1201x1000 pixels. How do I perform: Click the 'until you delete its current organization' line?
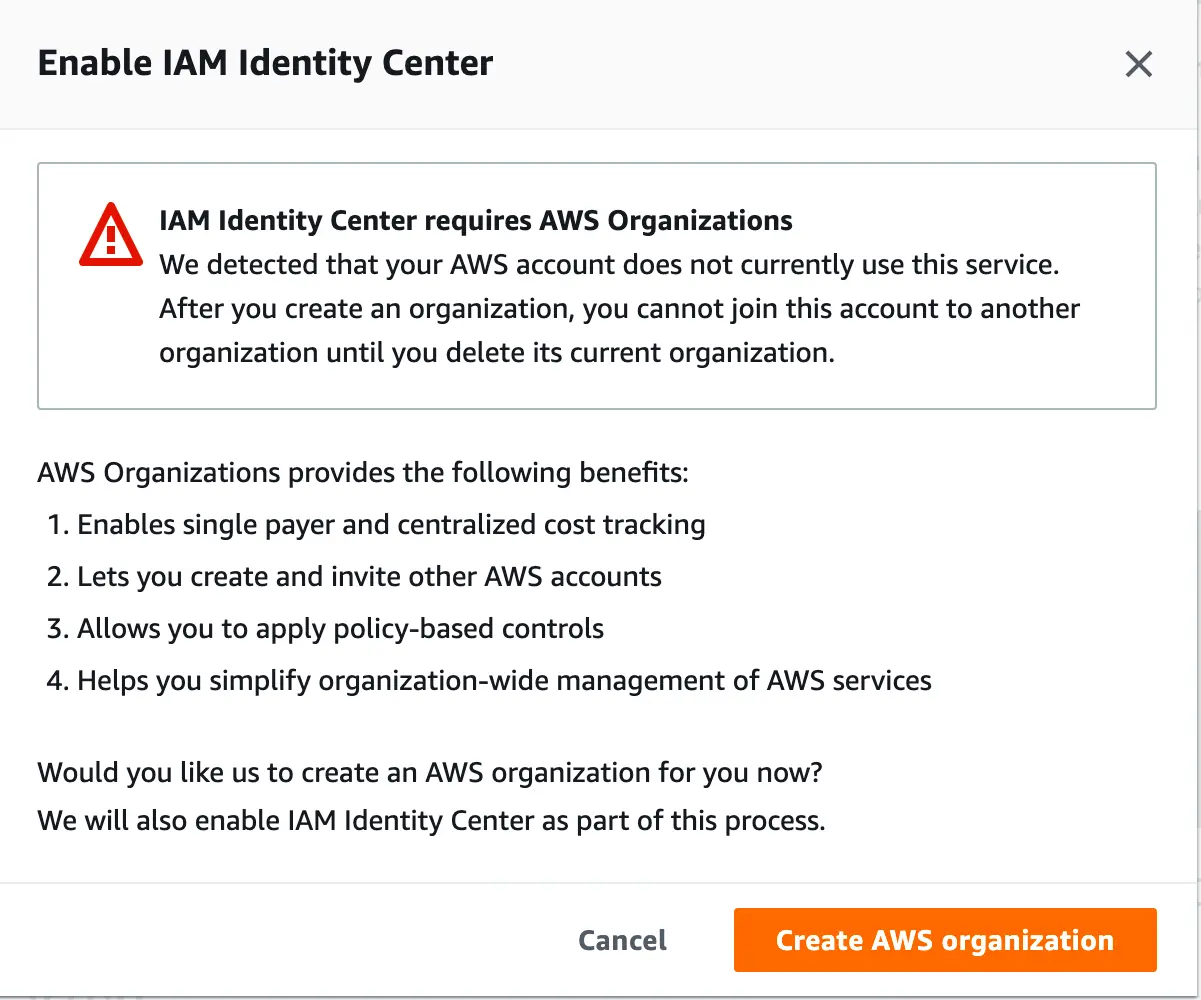pos(496,353)
